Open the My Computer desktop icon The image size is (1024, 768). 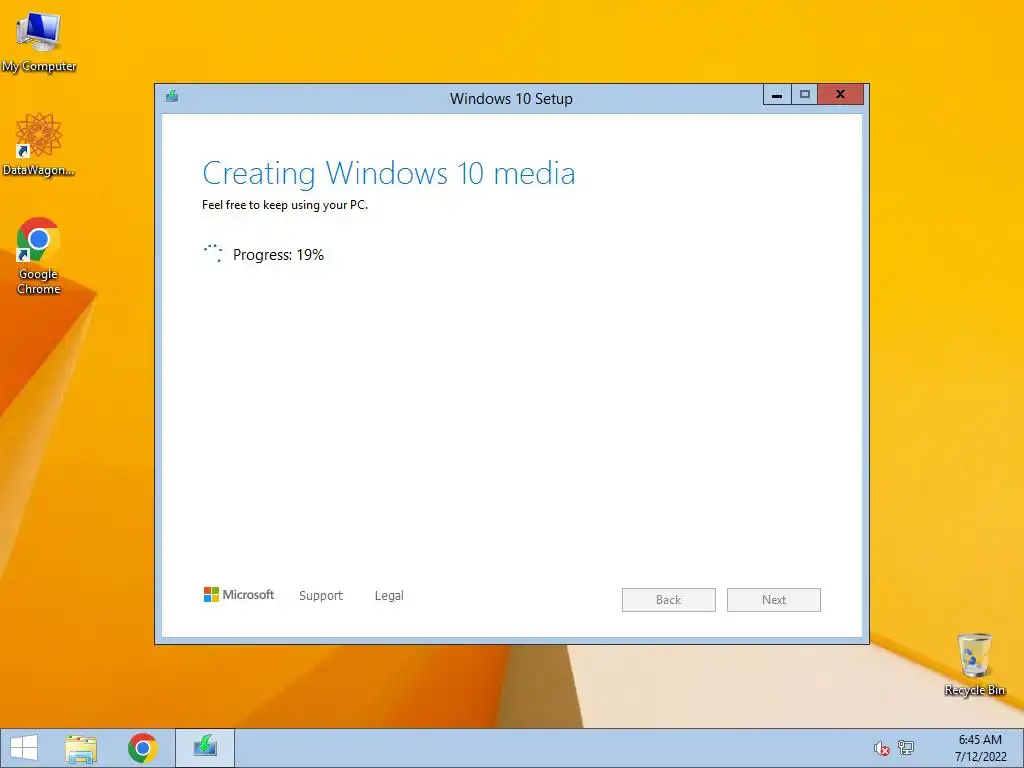coord(39,40)
